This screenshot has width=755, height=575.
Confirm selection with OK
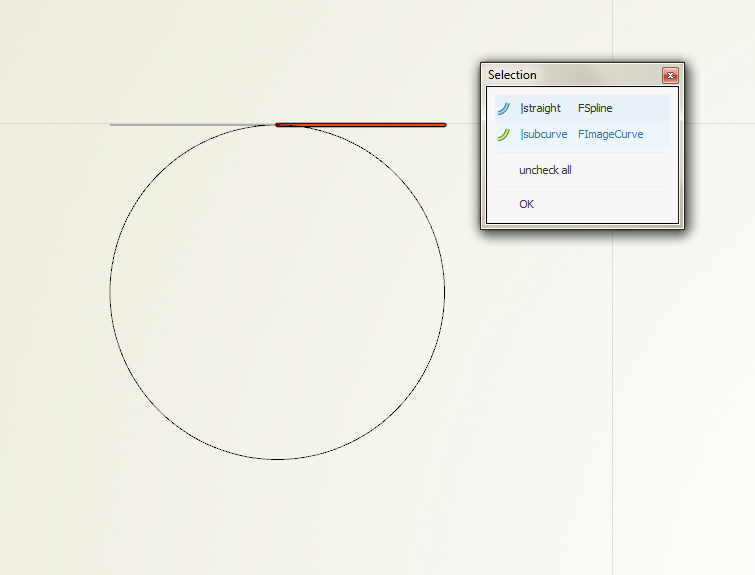(x=526, y=204)
